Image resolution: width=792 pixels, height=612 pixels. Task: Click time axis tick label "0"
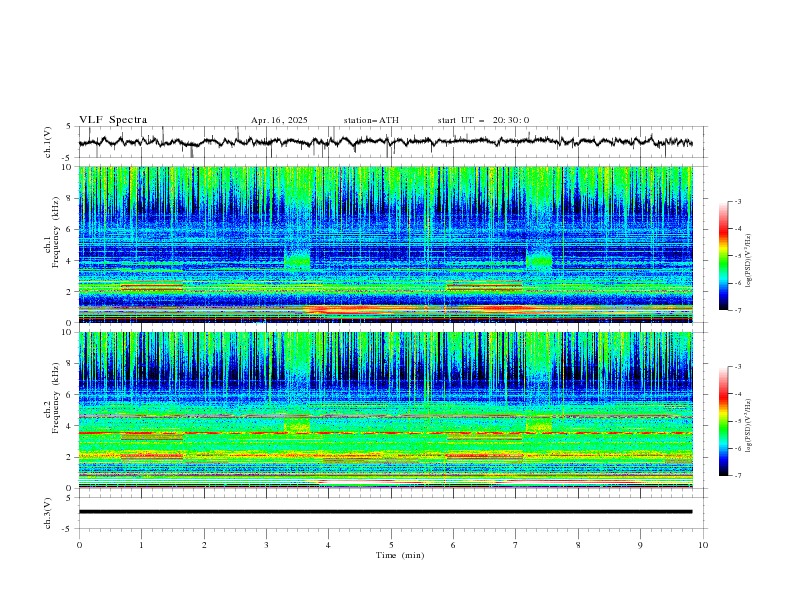(79, 545)
